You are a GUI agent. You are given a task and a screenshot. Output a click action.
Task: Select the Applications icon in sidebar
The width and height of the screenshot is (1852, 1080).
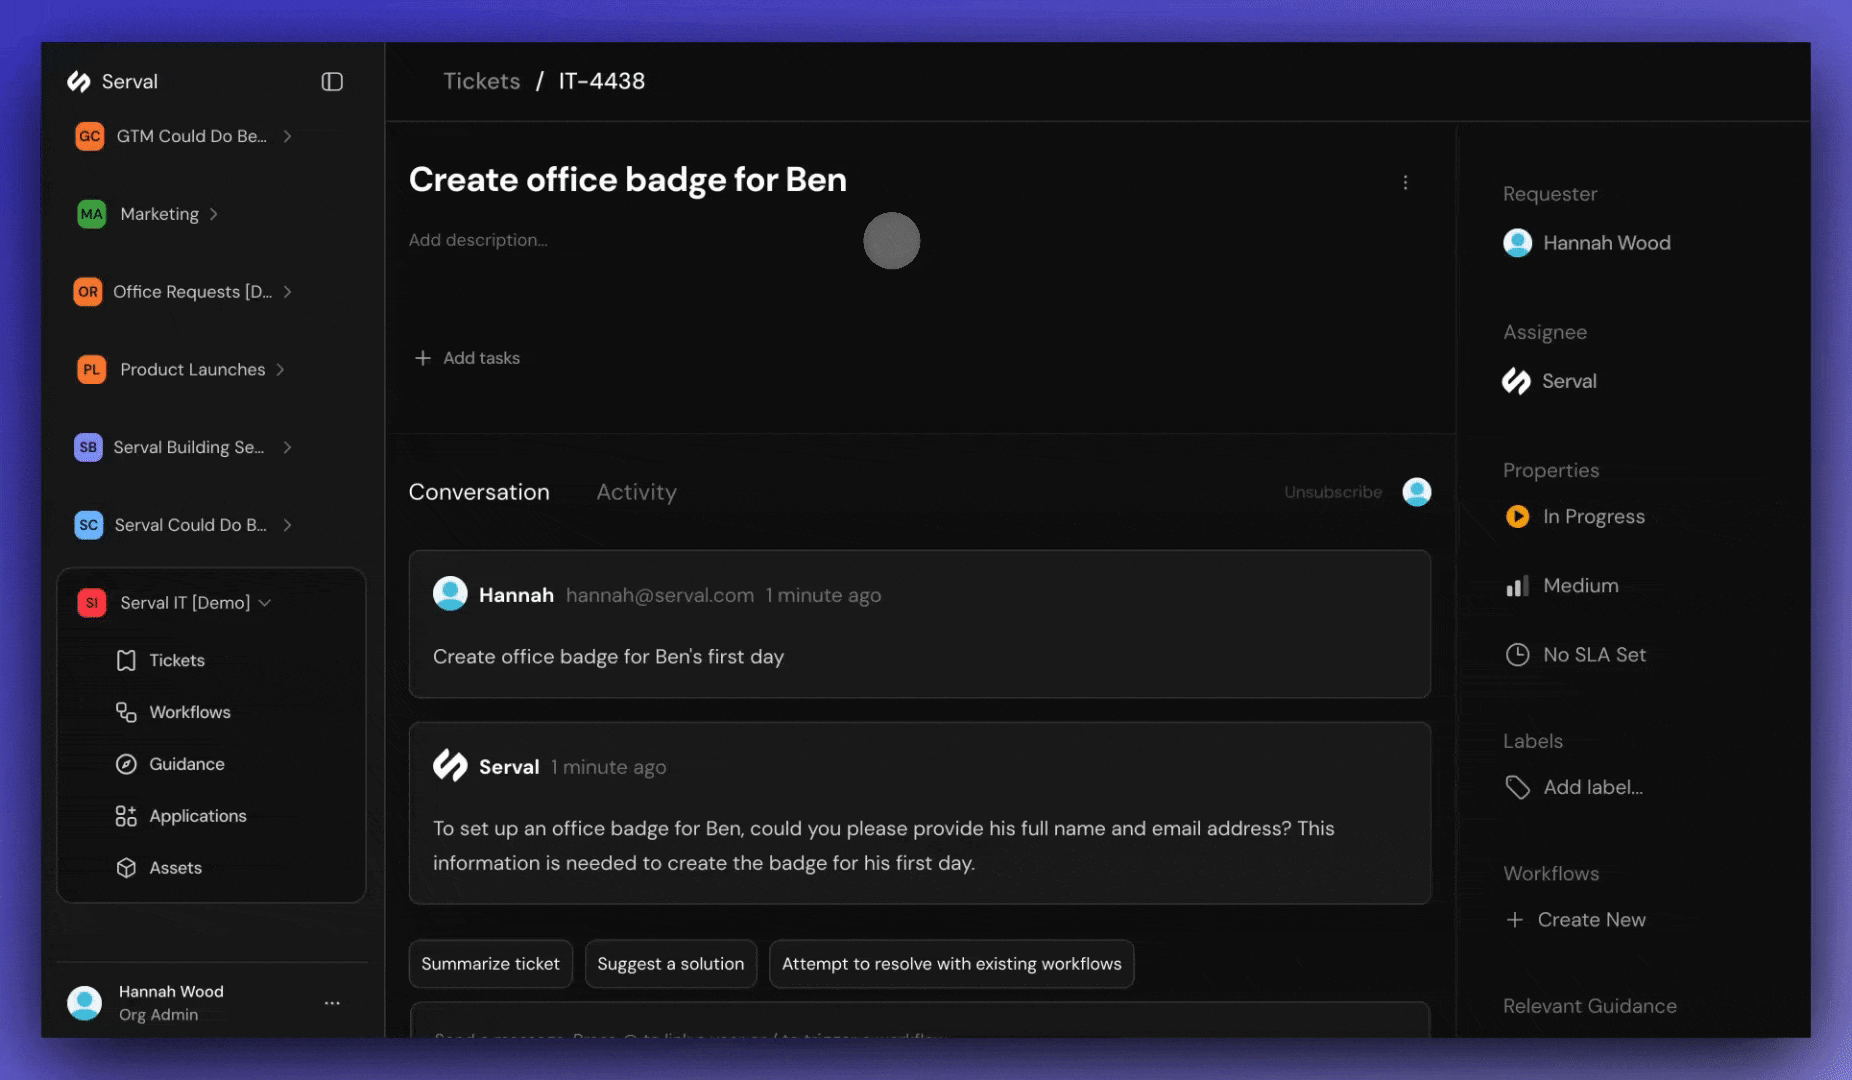pyautogui.click(x=126, y=816)
